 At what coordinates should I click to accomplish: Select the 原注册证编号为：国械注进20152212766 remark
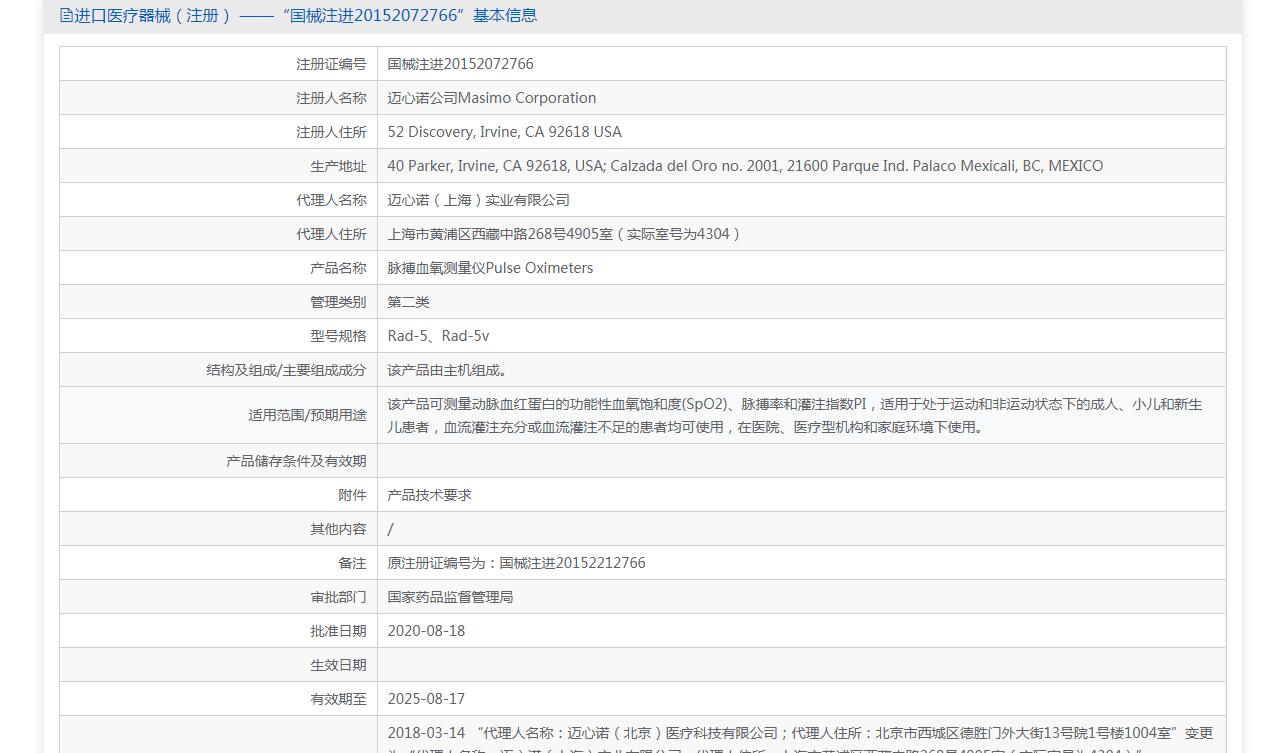click(x=517, y=563)
